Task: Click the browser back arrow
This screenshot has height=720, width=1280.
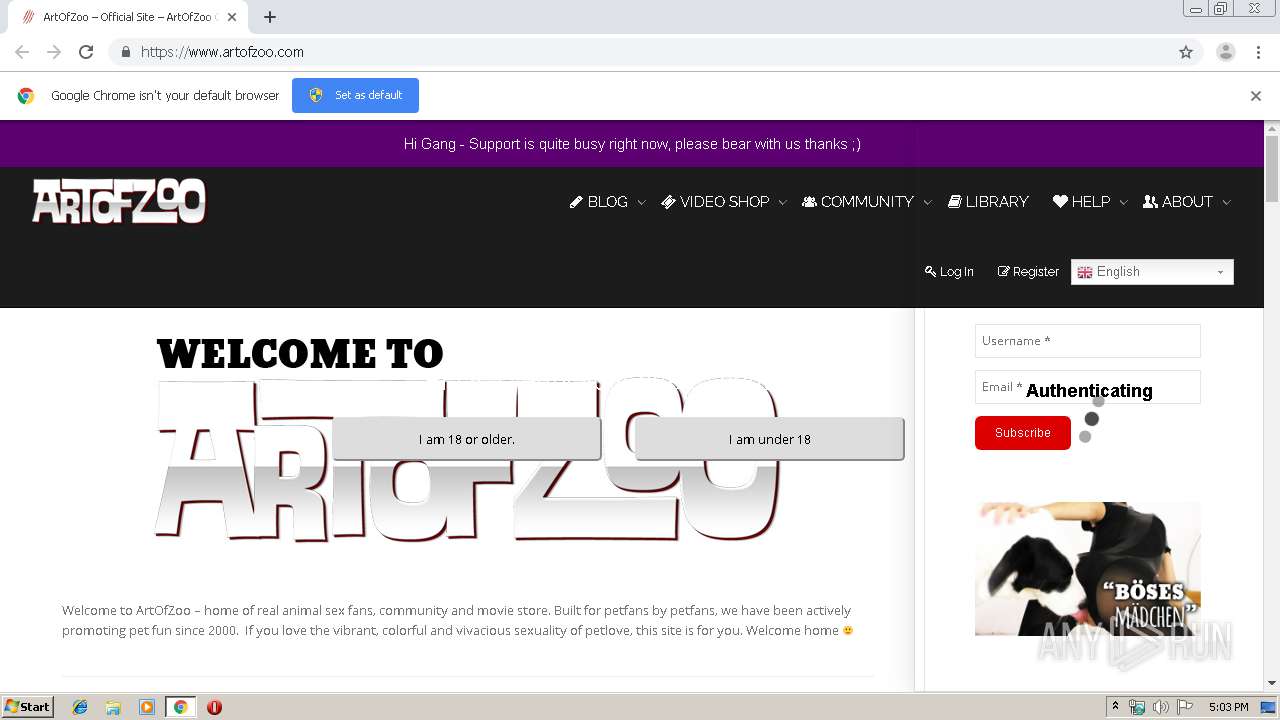Action: point(22,52)
